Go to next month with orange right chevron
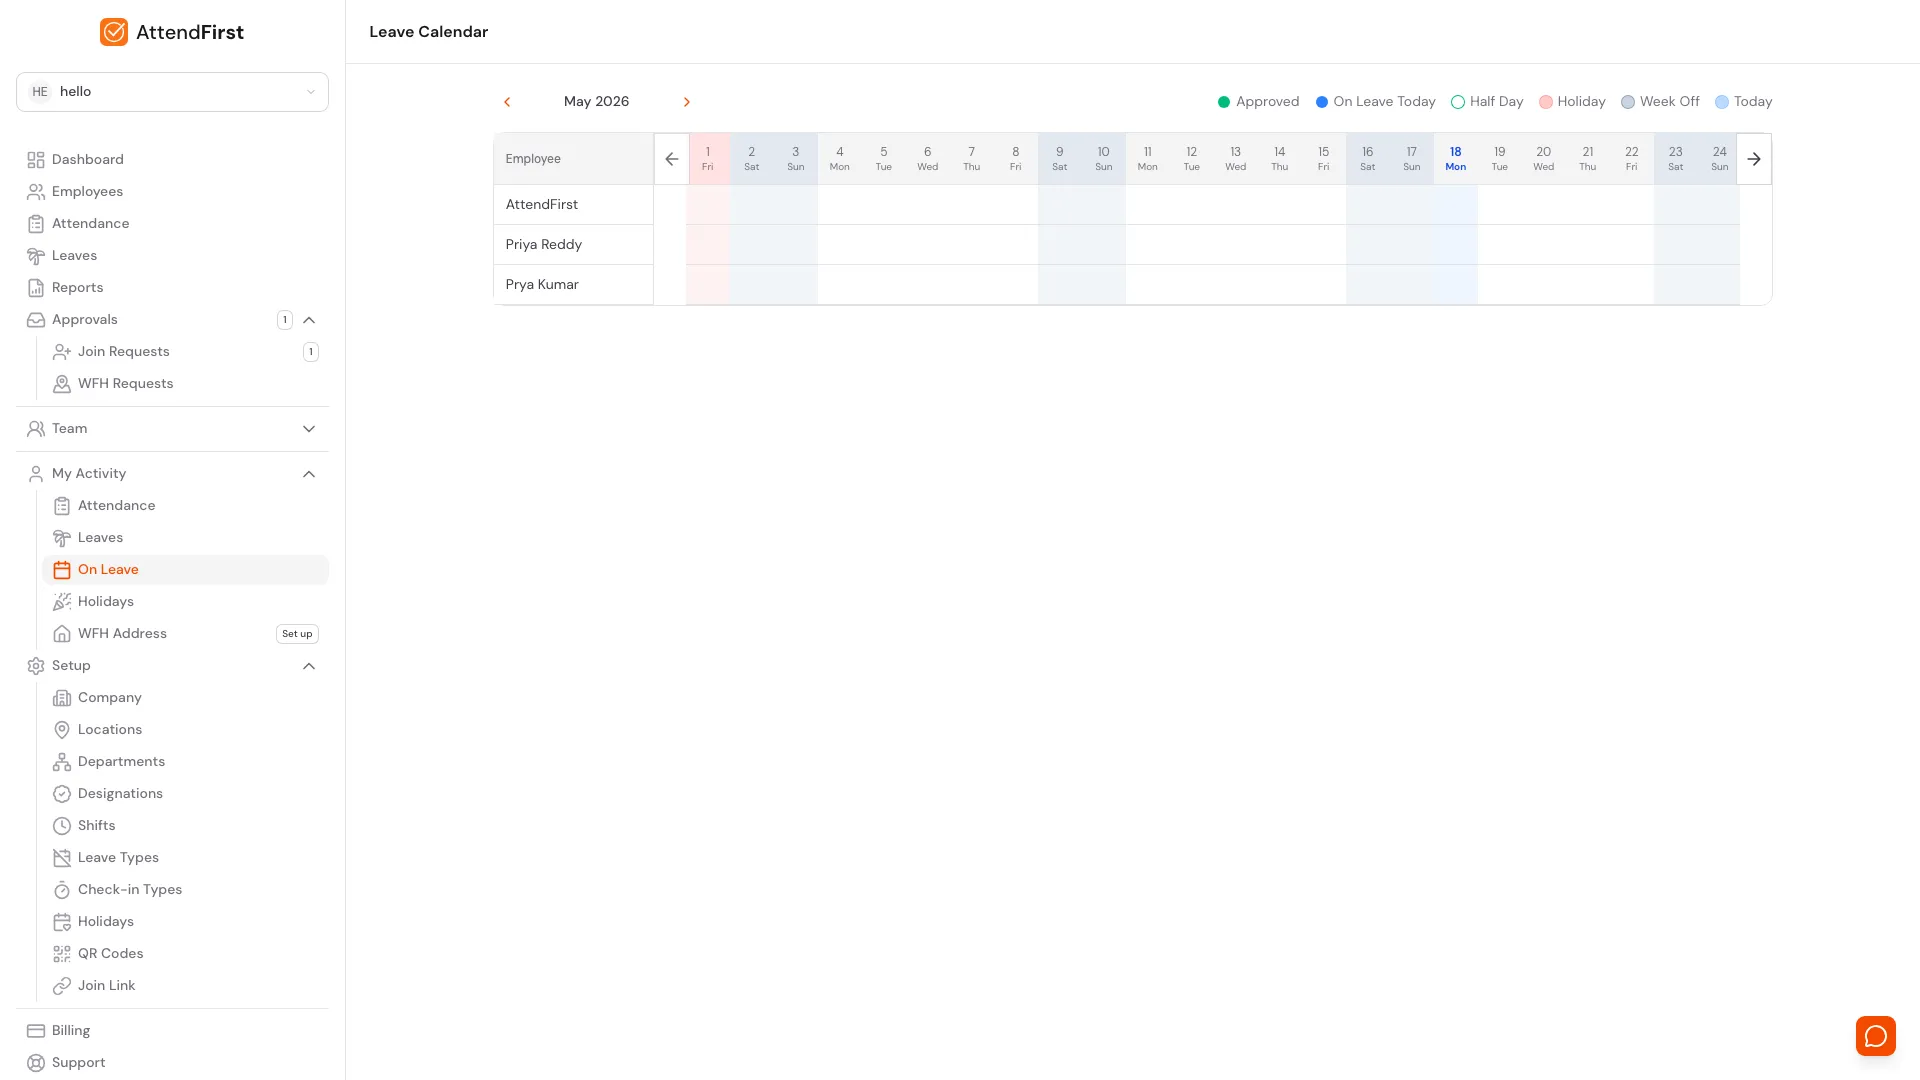Image resolution: width=1920 pixels, height=1080 pixels. tap(687, 102)
